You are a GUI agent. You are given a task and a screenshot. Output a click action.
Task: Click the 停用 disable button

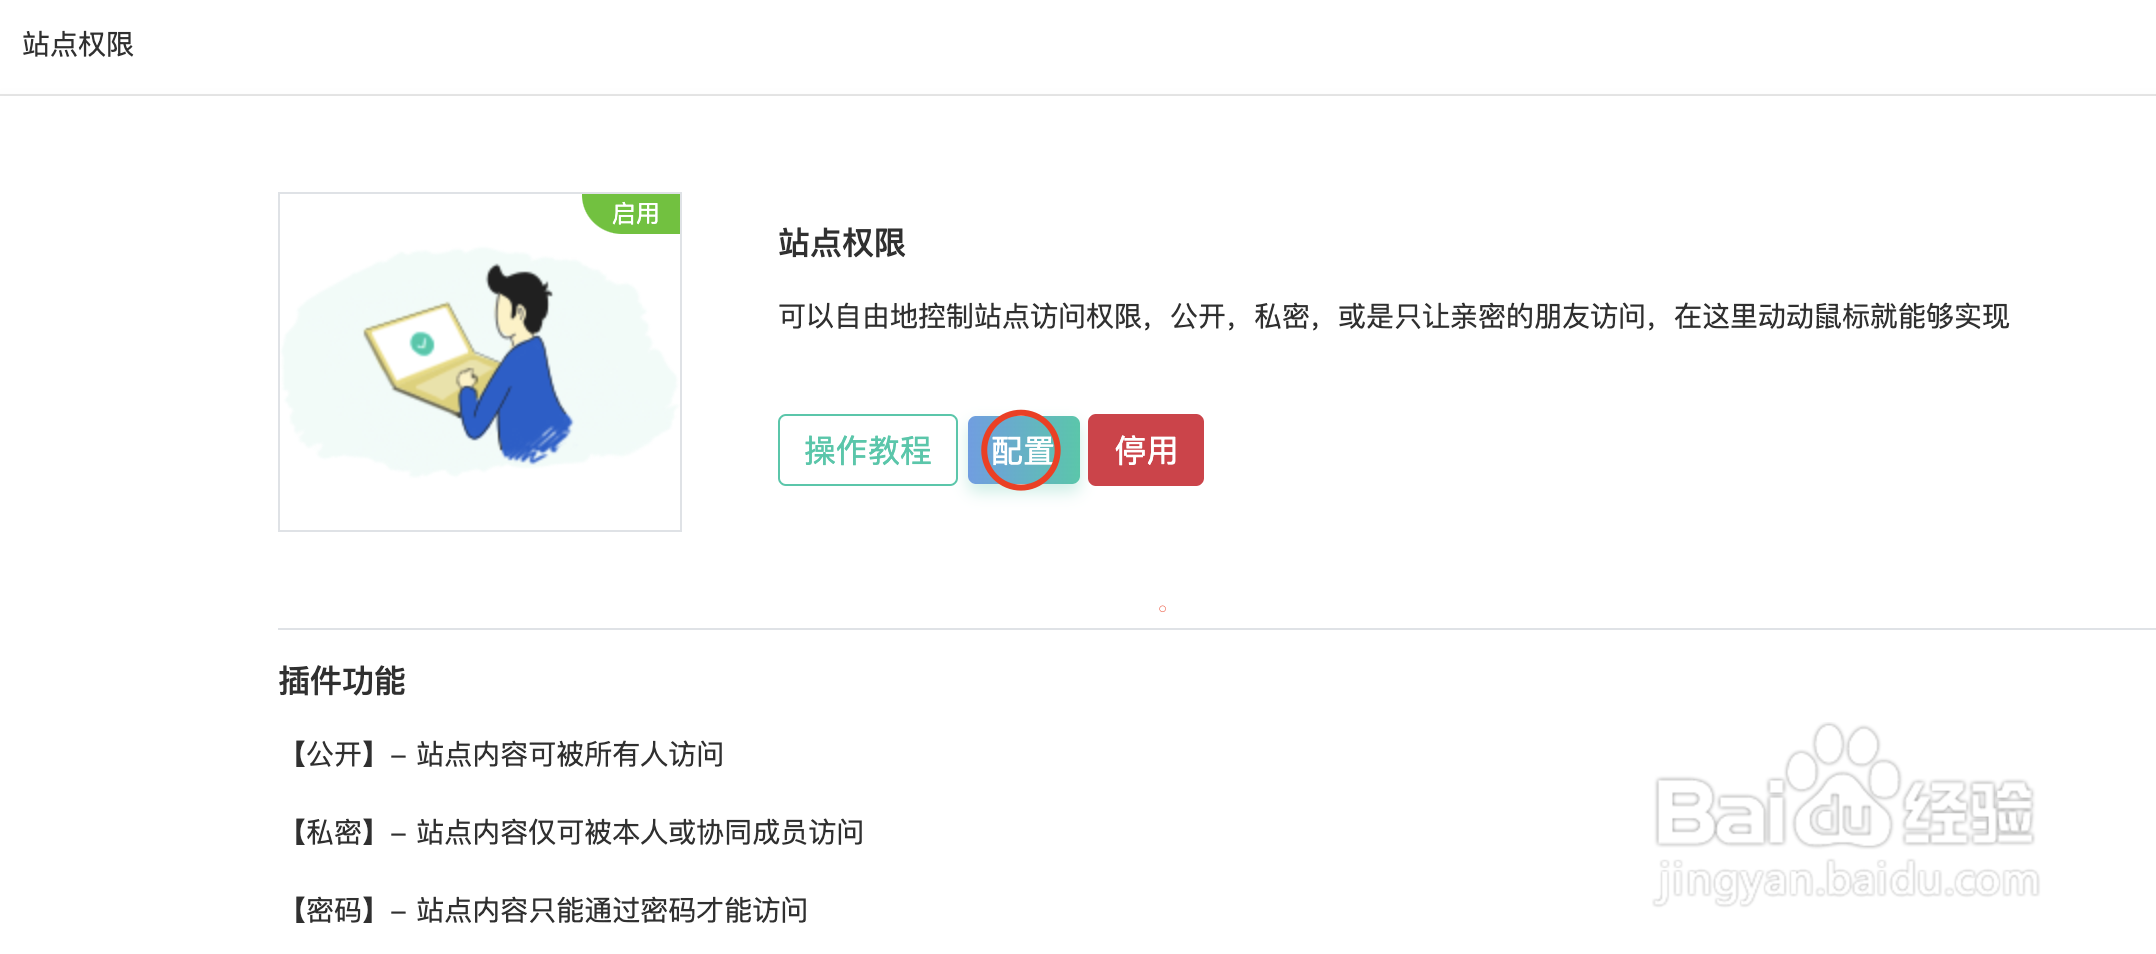pyautogui.click(x=1146, y=450)
